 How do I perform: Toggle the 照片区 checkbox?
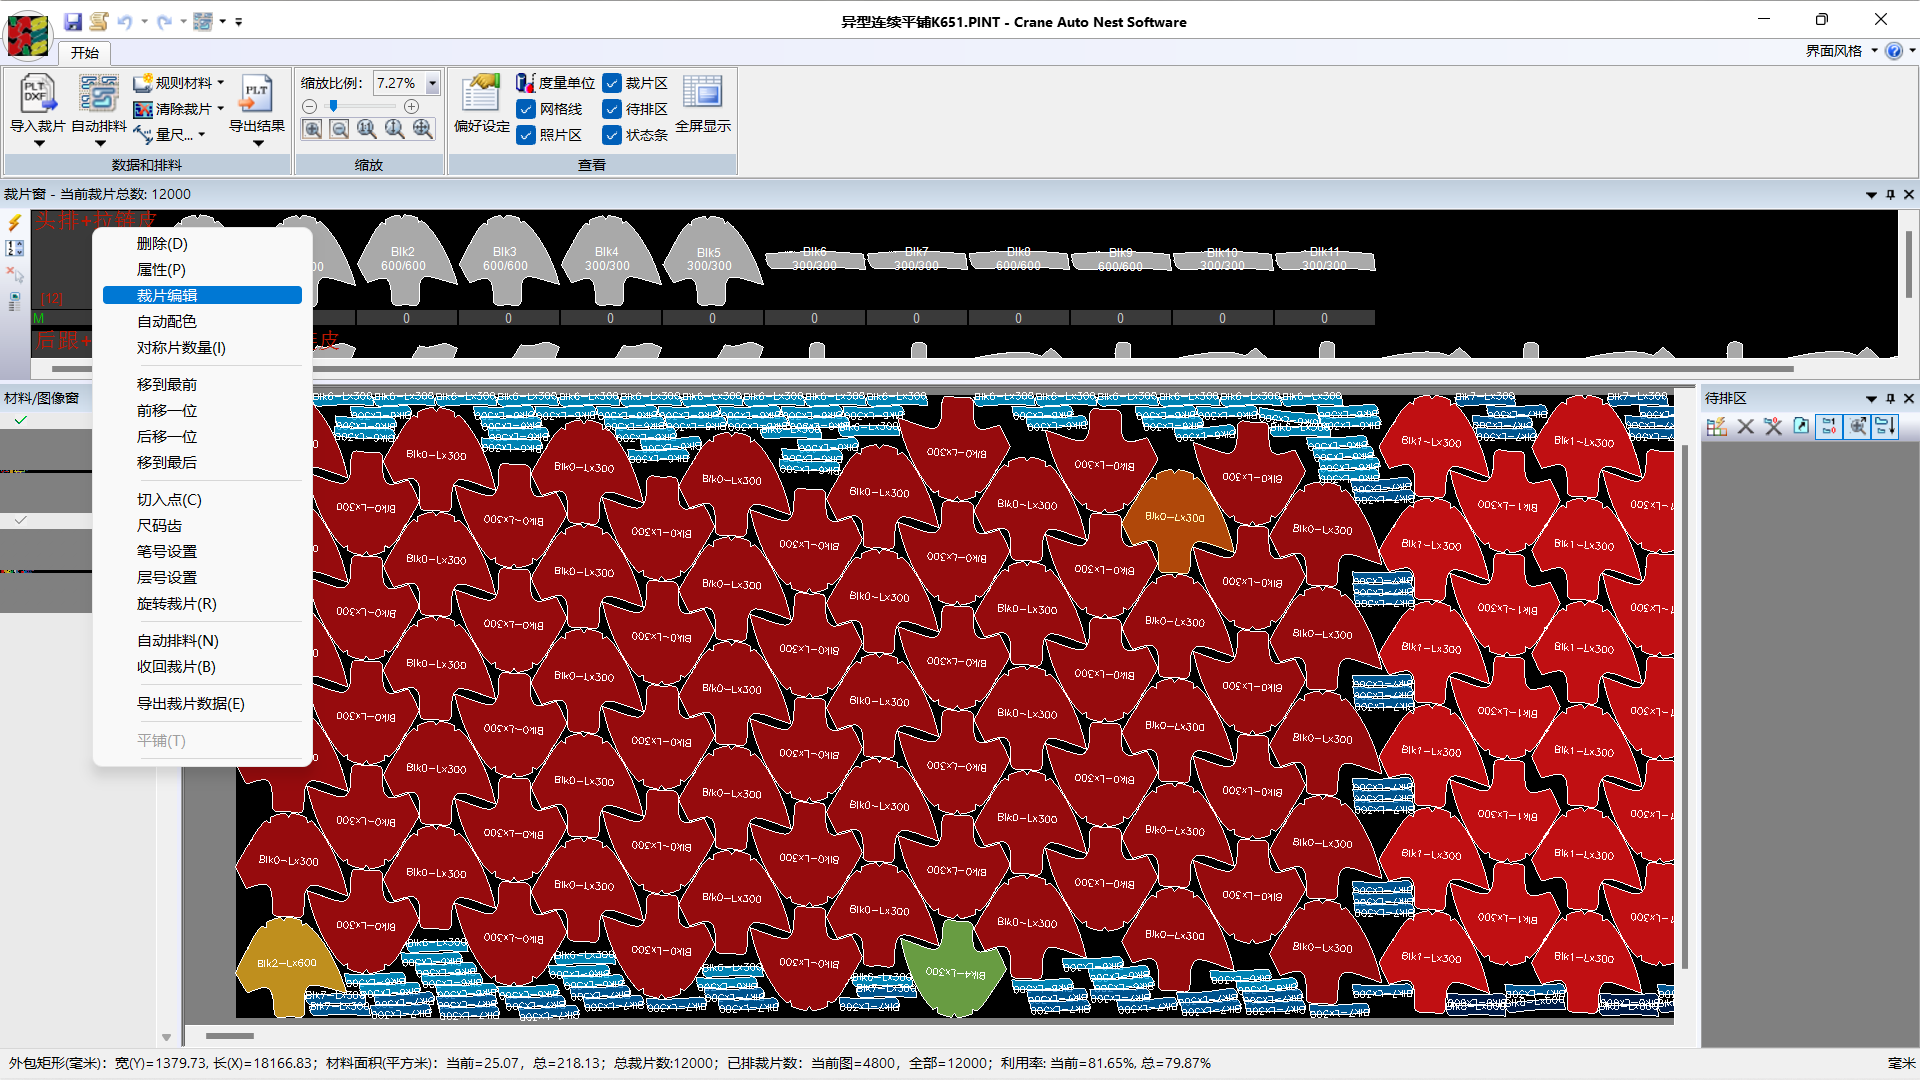click(526, 135)
